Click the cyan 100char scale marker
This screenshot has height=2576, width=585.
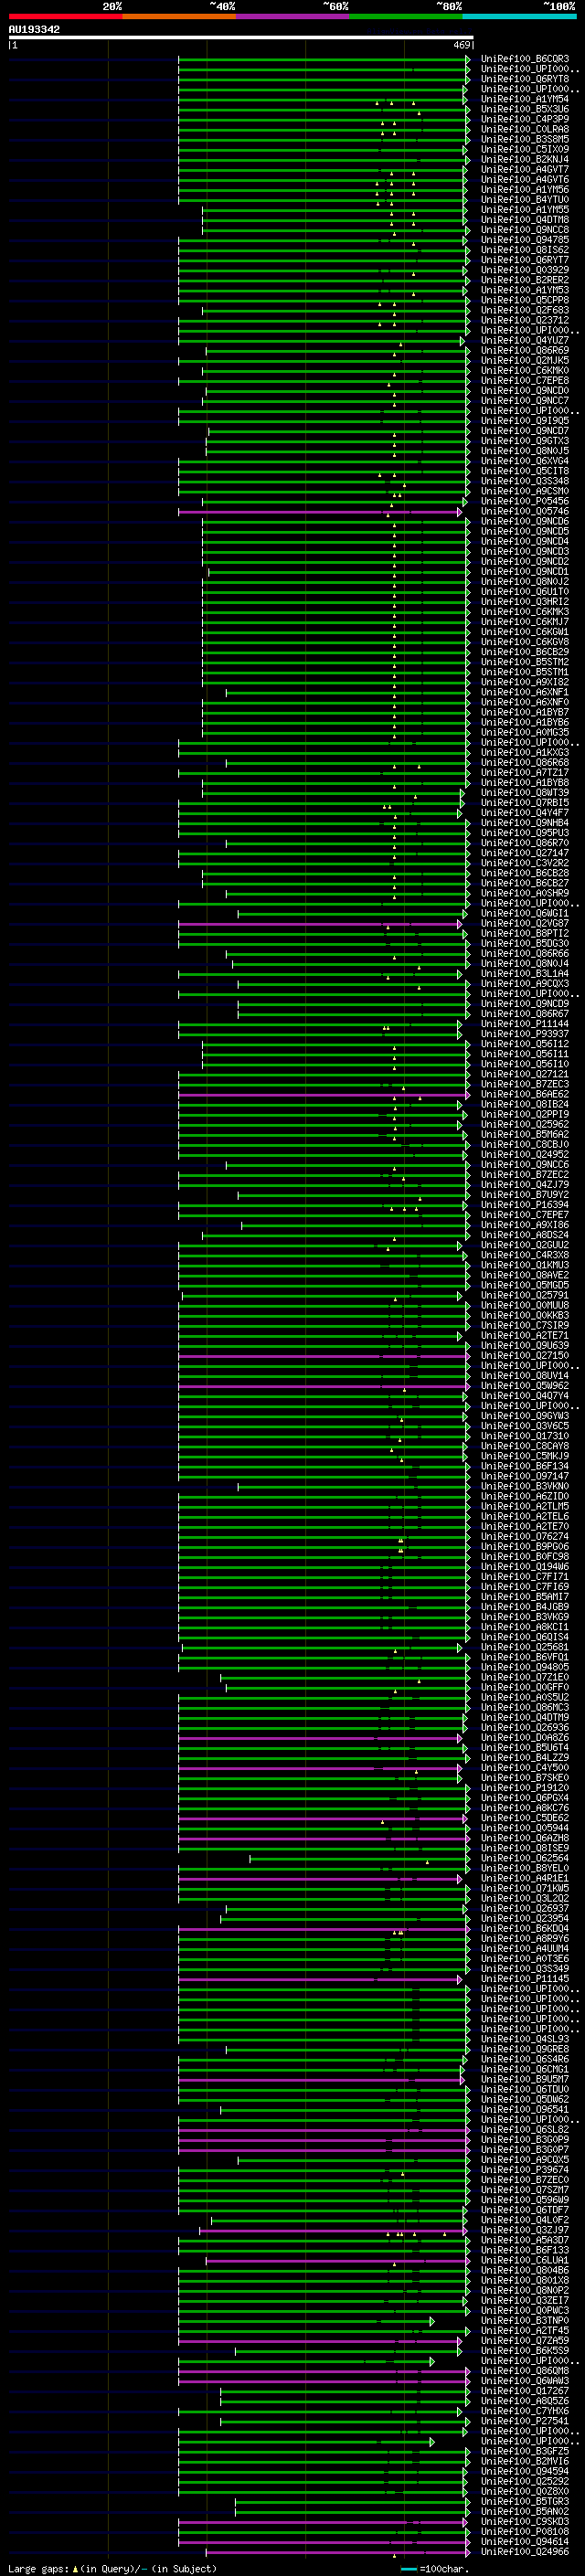[x=408, y=2569]
